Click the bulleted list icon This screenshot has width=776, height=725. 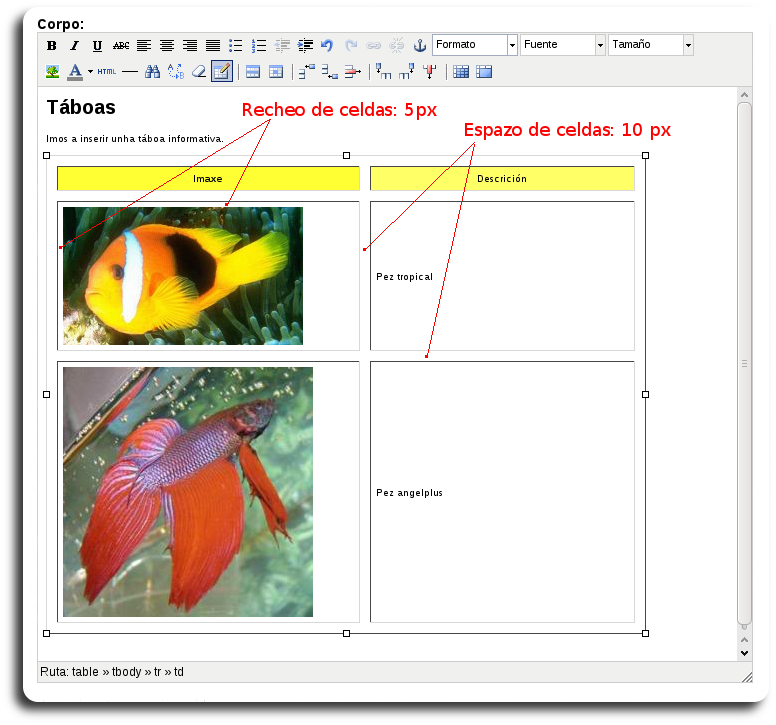[x=236, y=46]
